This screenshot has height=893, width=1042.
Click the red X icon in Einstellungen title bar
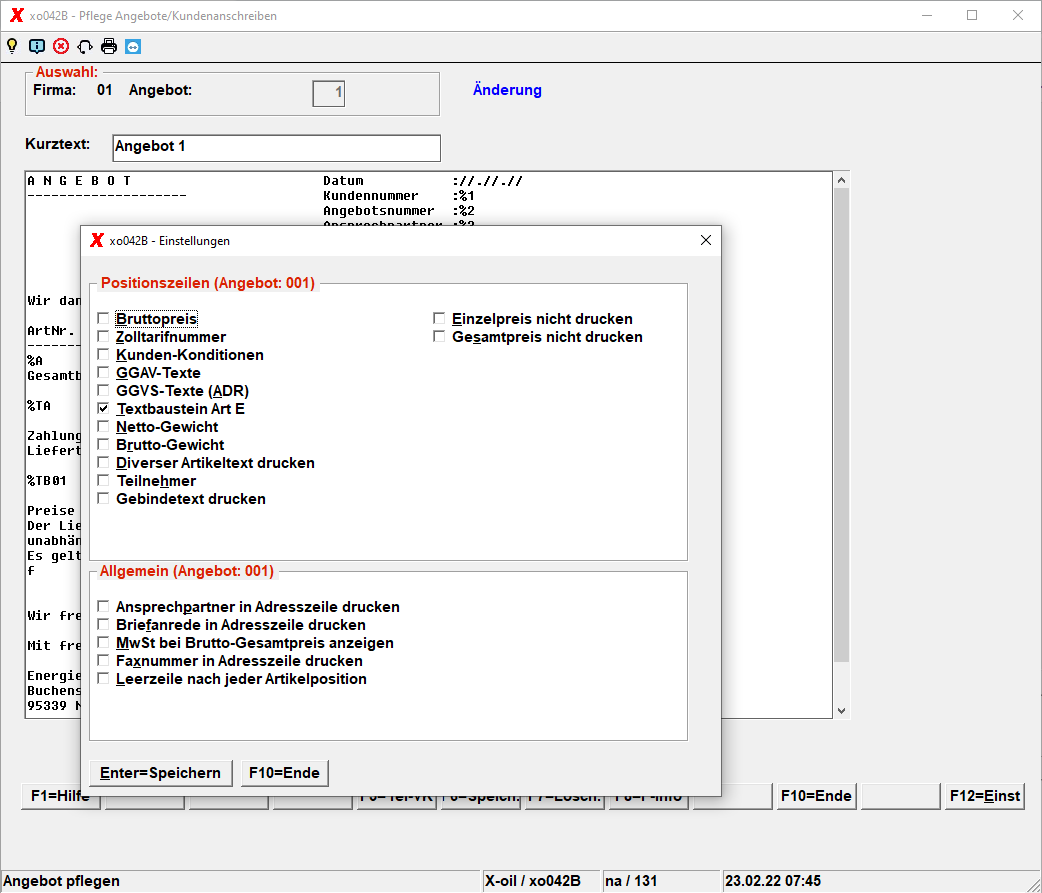pyautogui.click(x=97, y=241)
